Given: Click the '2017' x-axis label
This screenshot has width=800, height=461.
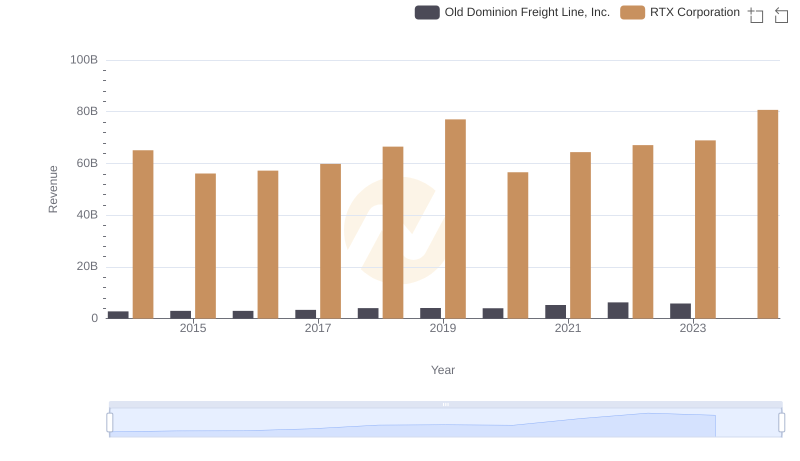Looking at the screenshot, I should point(318,328).
